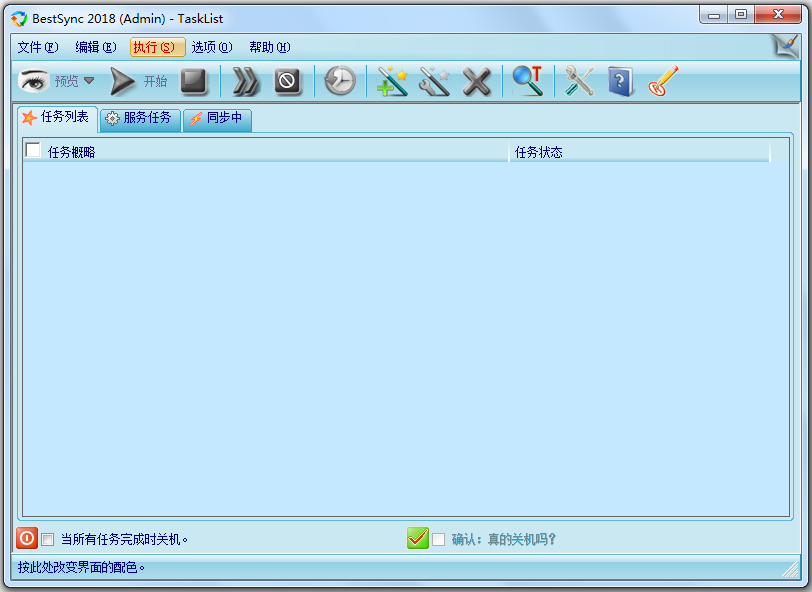Click the eye Preview icon
The image size is (812, 592).
34,81
